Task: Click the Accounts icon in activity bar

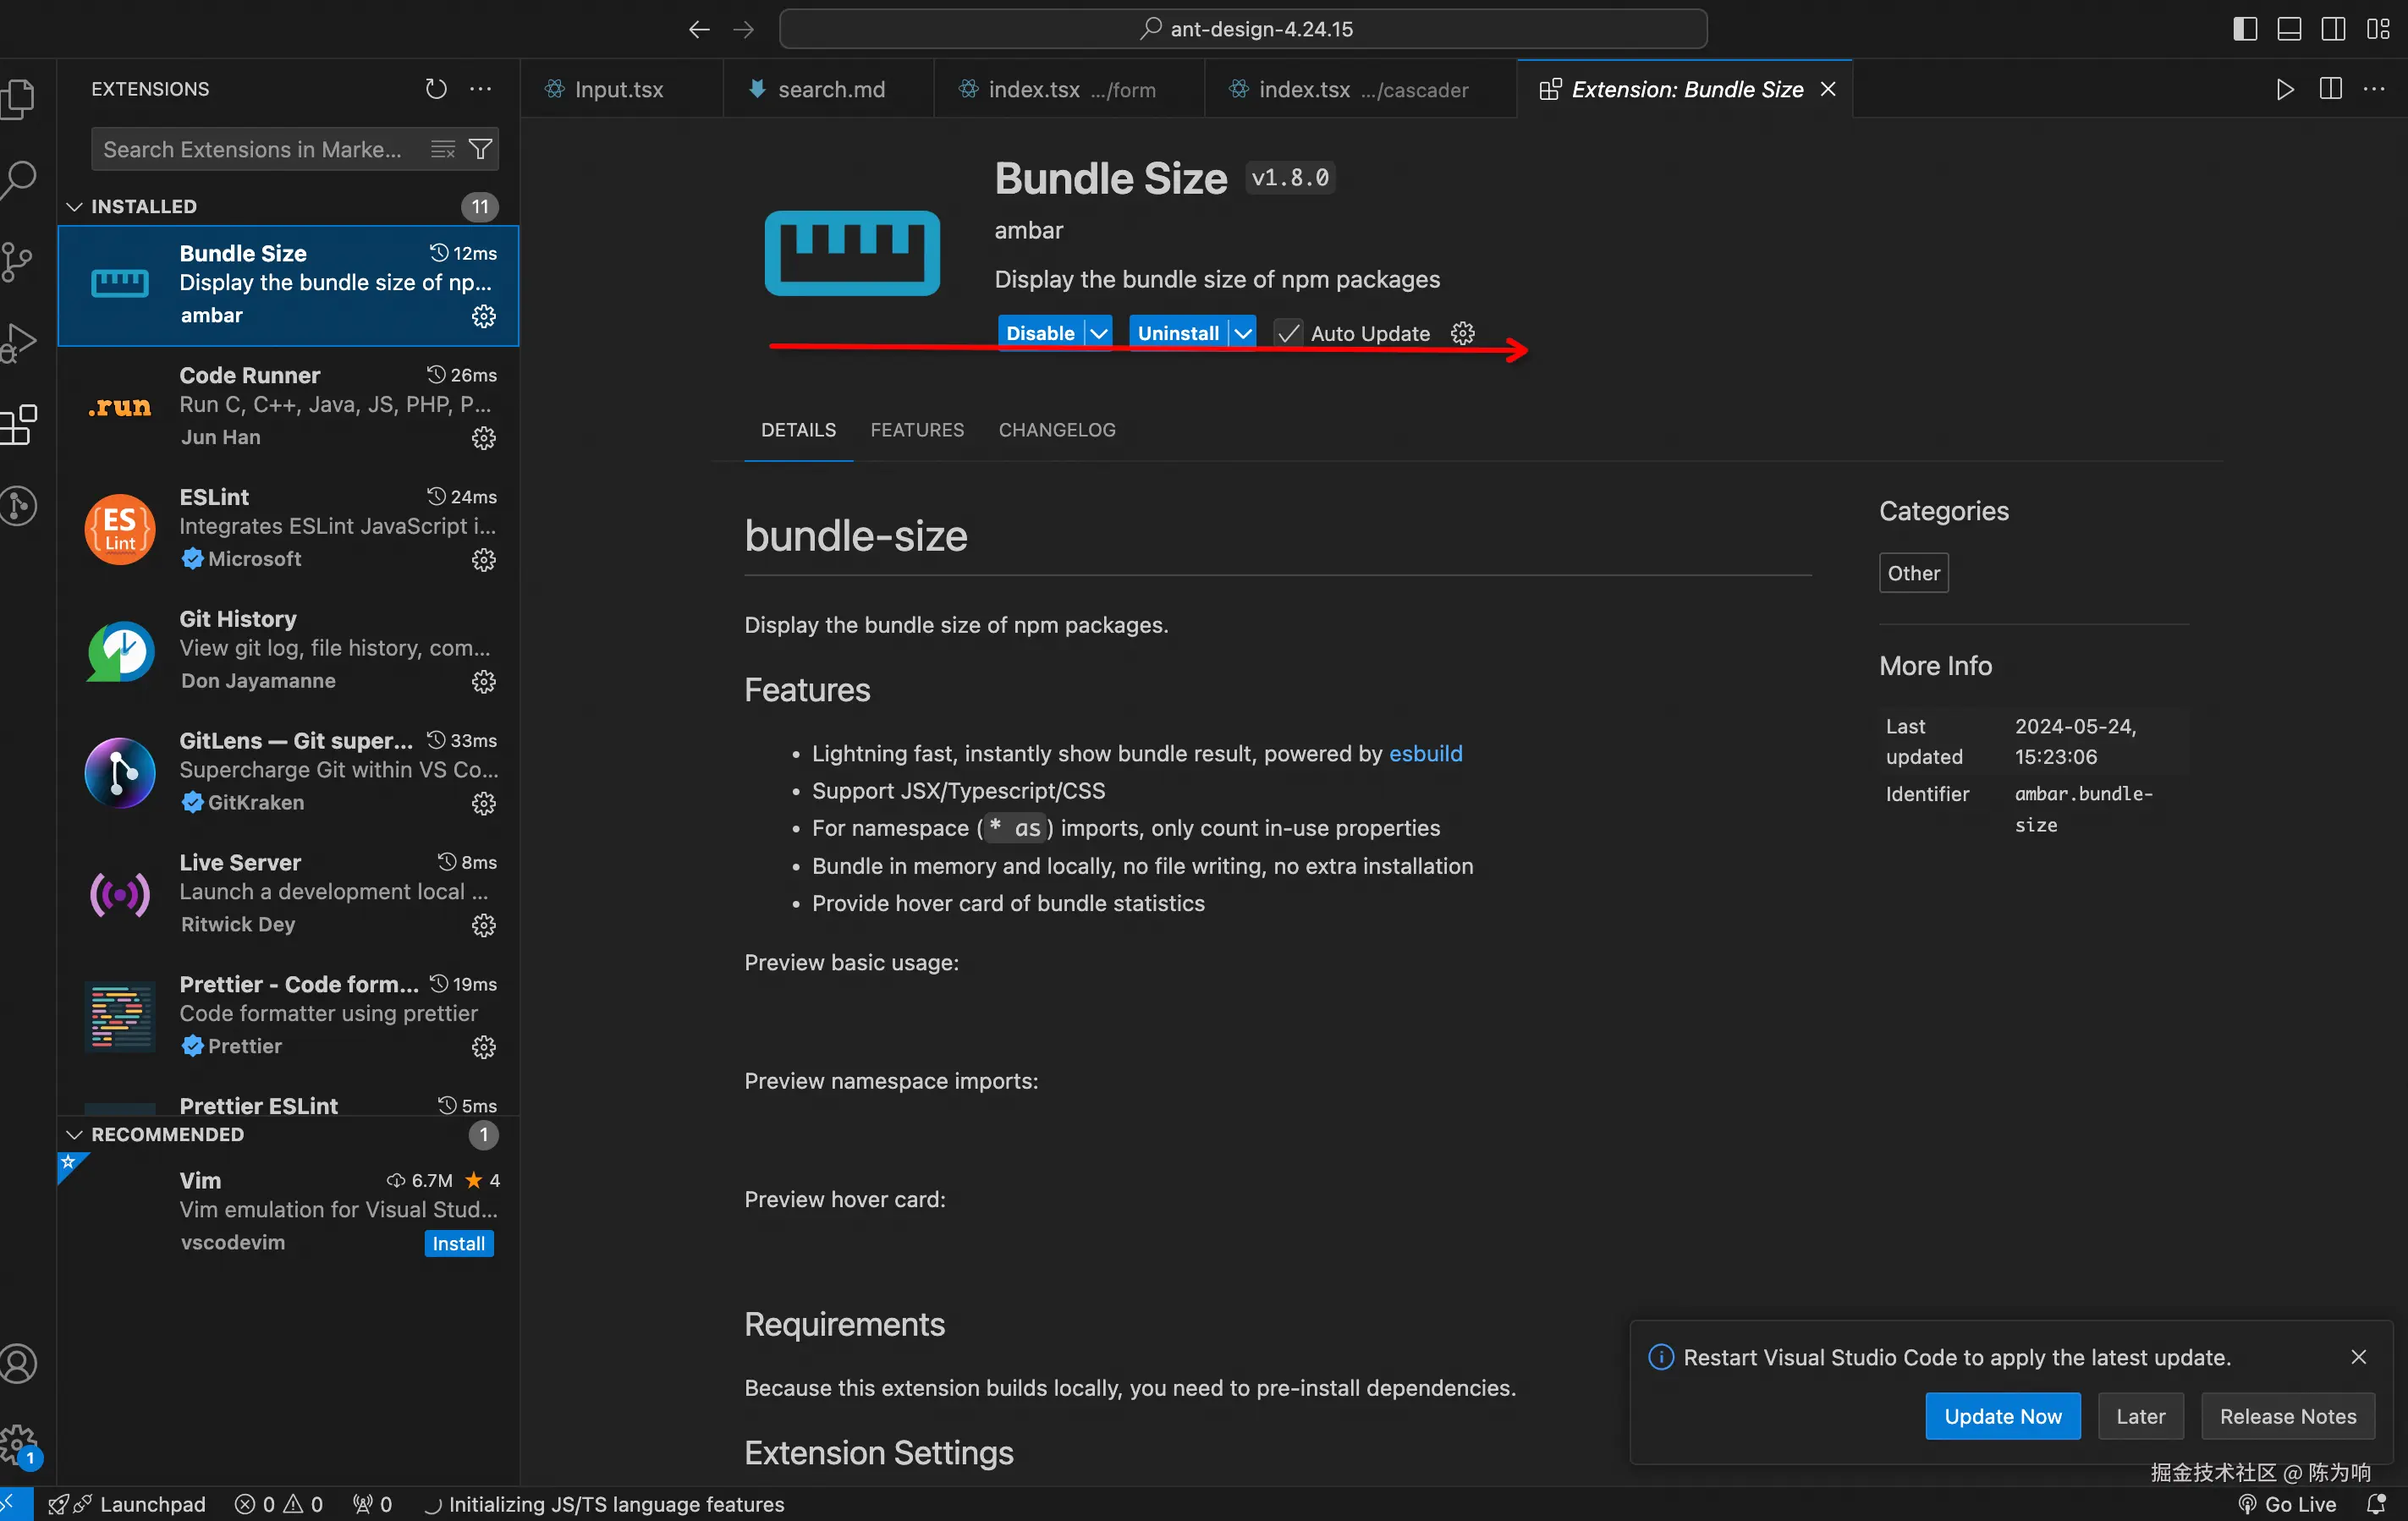Action: point(18,1363)
